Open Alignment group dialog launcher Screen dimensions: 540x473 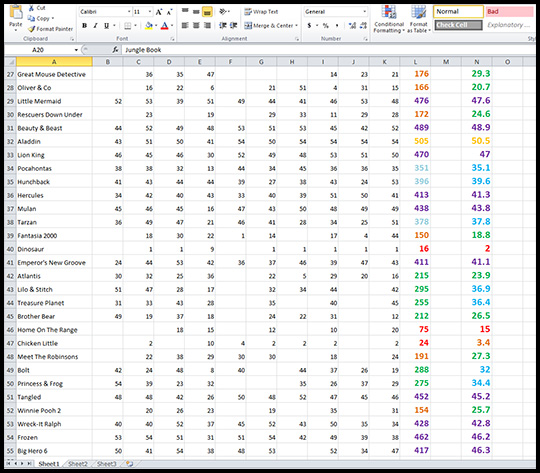click(297, 39)
